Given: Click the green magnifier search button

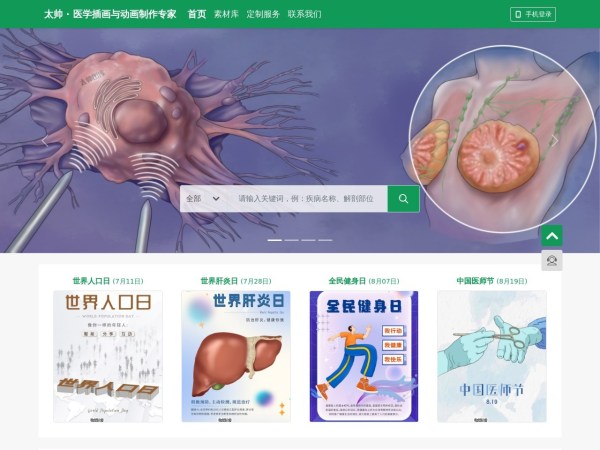Looking at the screenshot, I should (403, 199).
